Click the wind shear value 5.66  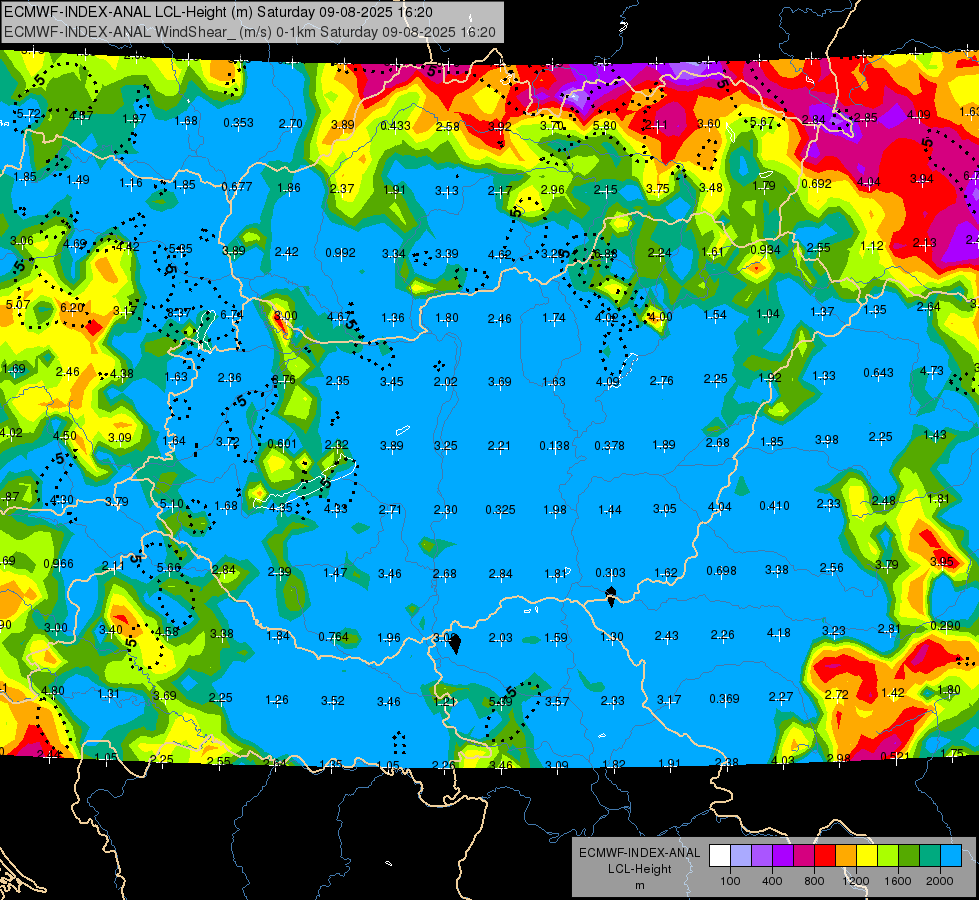169,567
